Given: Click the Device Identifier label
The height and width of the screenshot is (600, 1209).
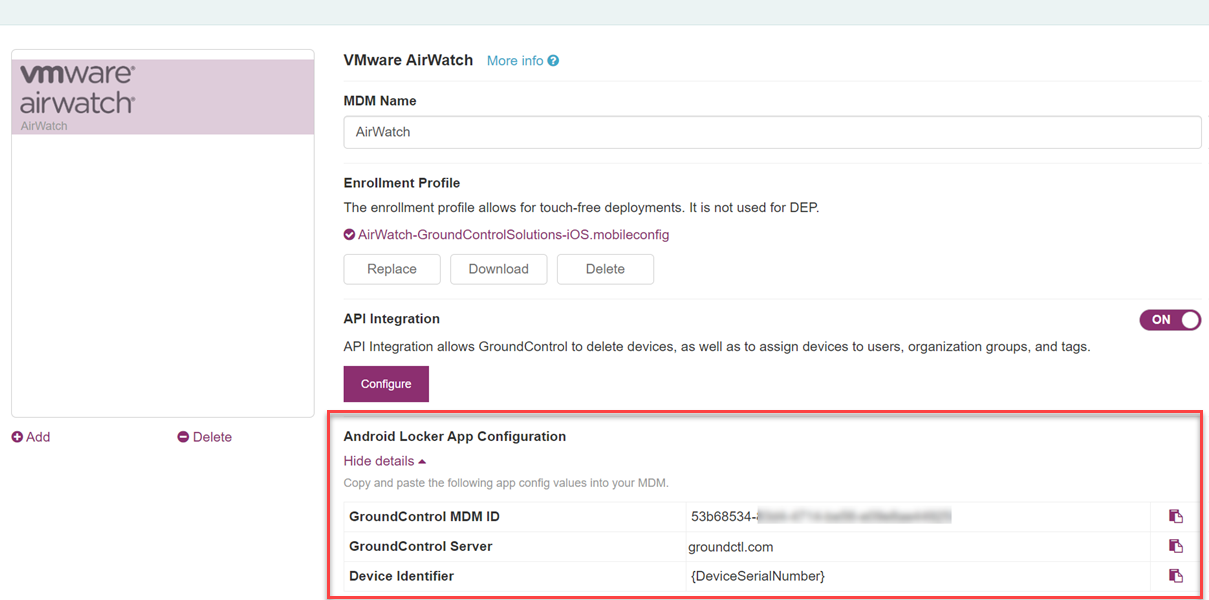Looking at the screenshot, I should coord(401,576).
